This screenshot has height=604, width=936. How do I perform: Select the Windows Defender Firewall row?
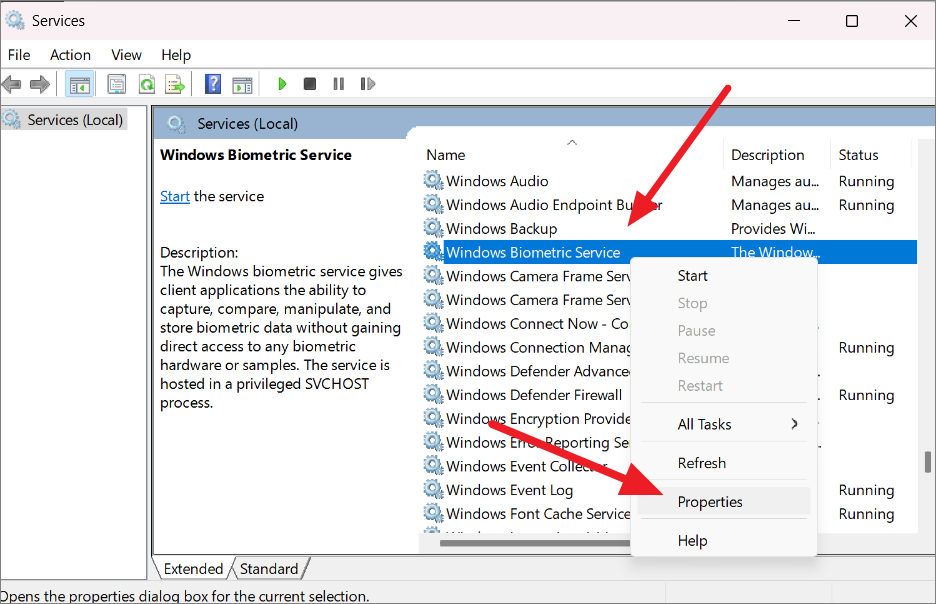coord(526,395)
